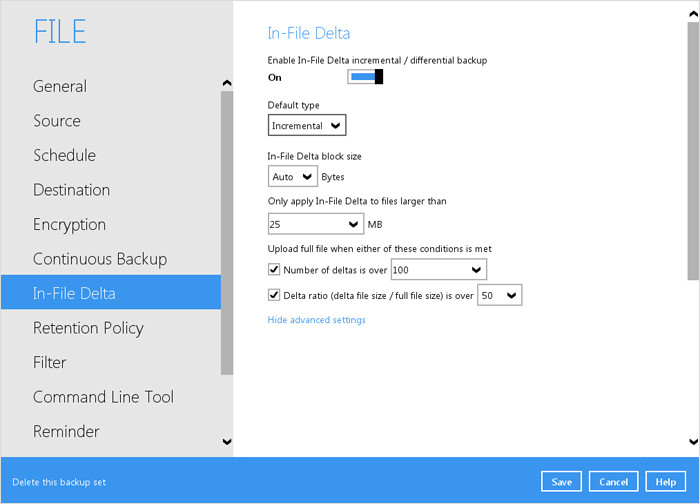
Task: Click Delete this backup set
Action: tap(59, 482)
